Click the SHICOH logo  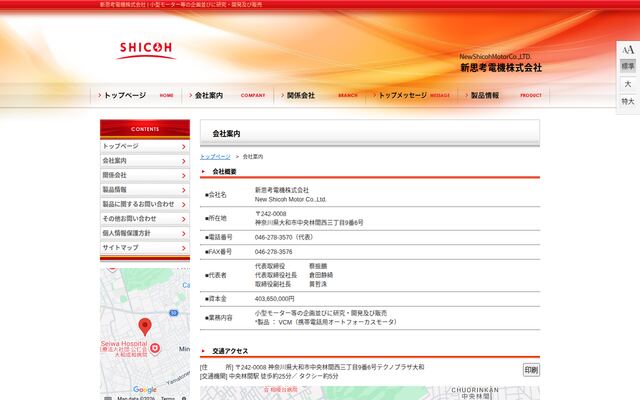coord(146,50)
